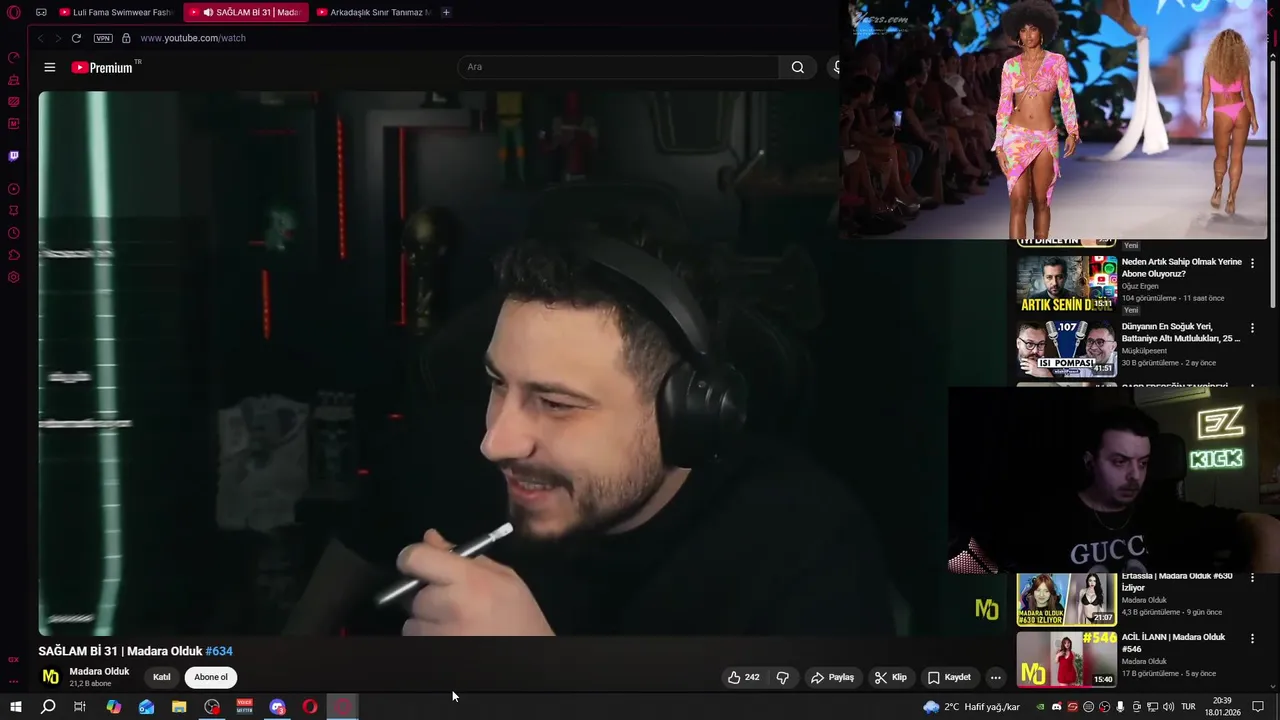This screenshot has height=720, width=1280.
Task: Click the address bar URL youtube.com/watch
Action: [x=193, y=38]
